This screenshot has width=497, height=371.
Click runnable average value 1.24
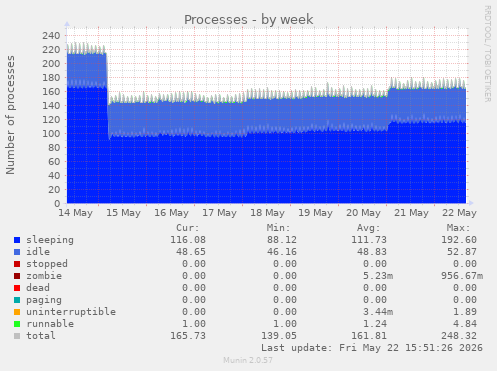click(375, 324)
